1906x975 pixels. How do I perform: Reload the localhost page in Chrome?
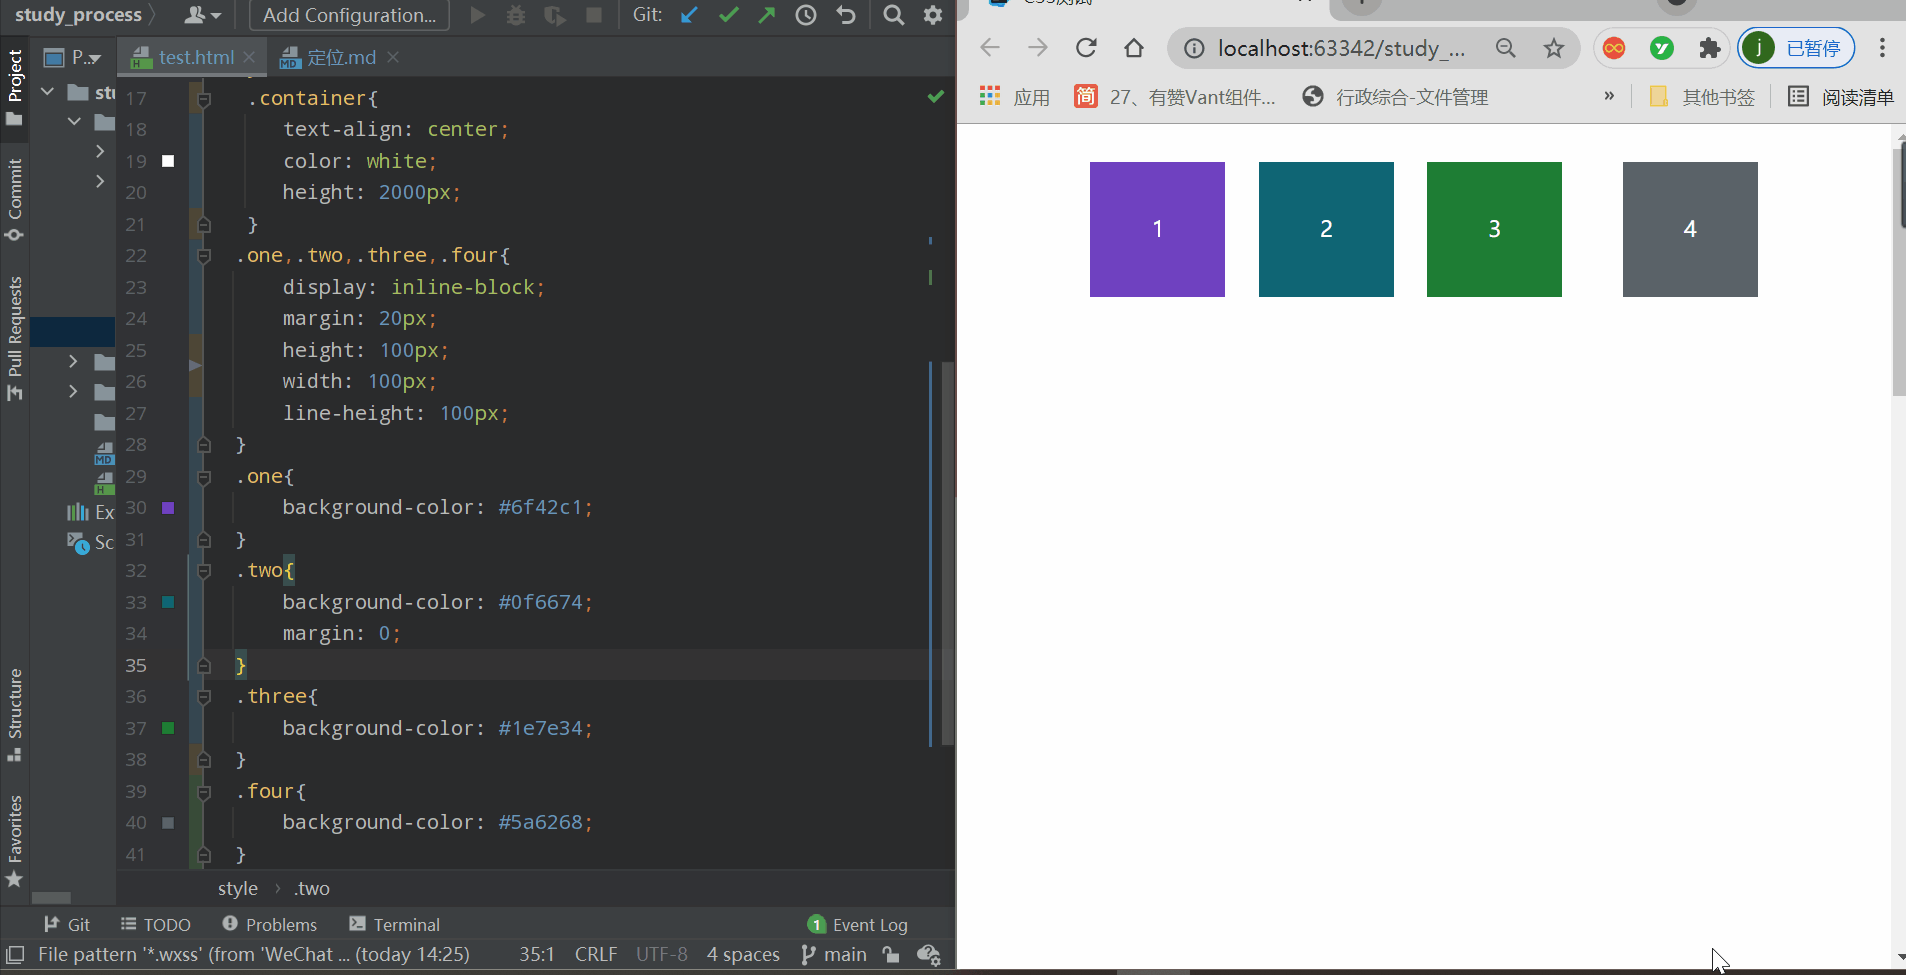[1086, 48]
